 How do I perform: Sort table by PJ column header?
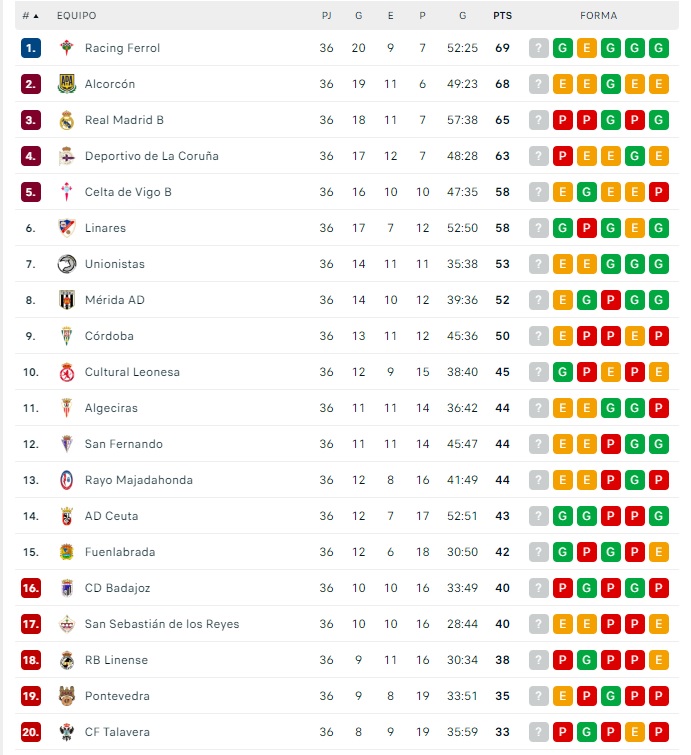pyautogui.click(x=327, y=16)
